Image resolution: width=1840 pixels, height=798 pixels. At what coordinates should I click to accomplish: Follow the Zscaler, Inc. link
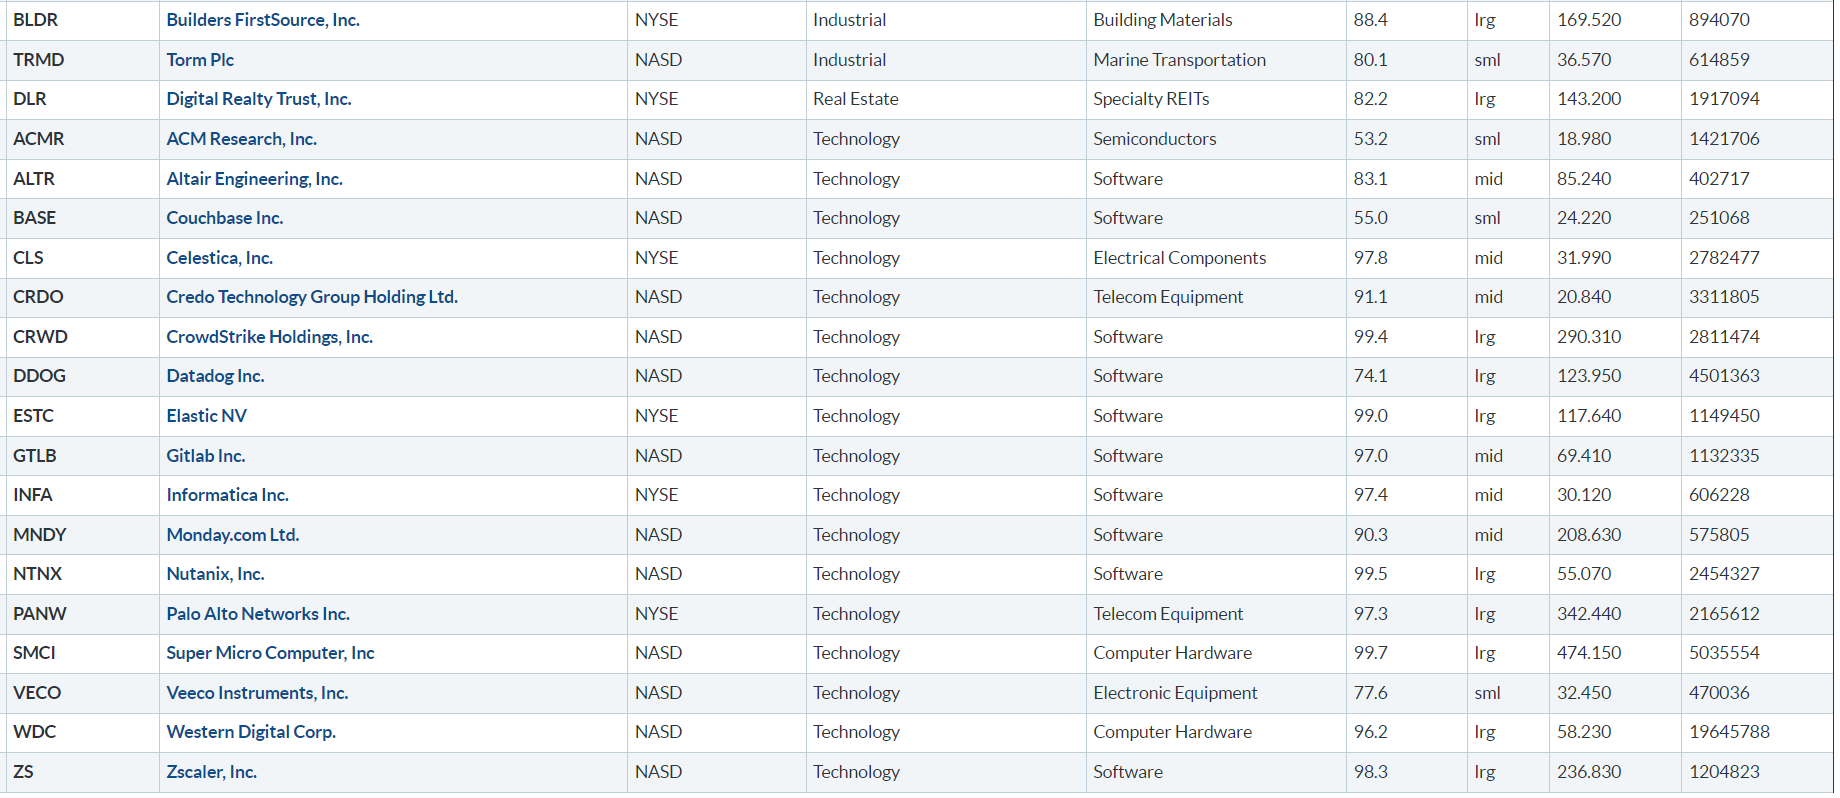pos(212,772)
